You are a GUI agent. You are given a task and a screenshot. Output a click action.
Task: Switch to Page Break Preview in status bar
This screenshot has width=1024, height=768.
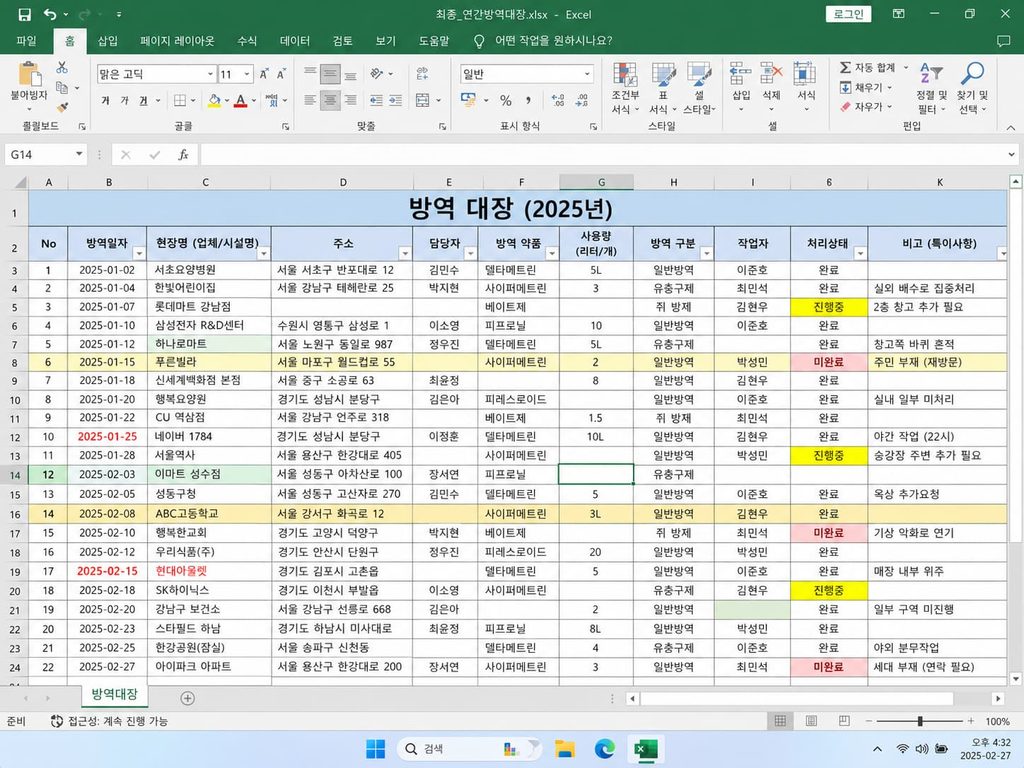click(x=844, y=721)
